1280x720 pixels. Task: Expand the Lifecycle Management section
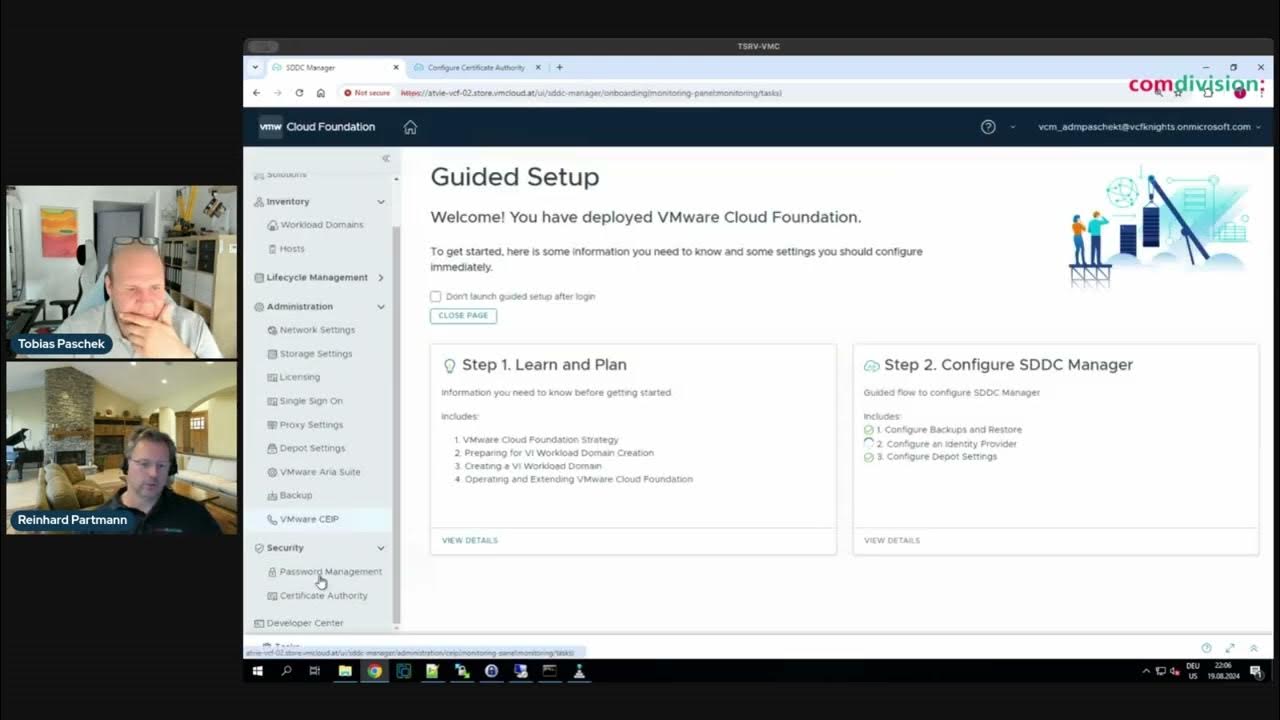coord(380,278)
